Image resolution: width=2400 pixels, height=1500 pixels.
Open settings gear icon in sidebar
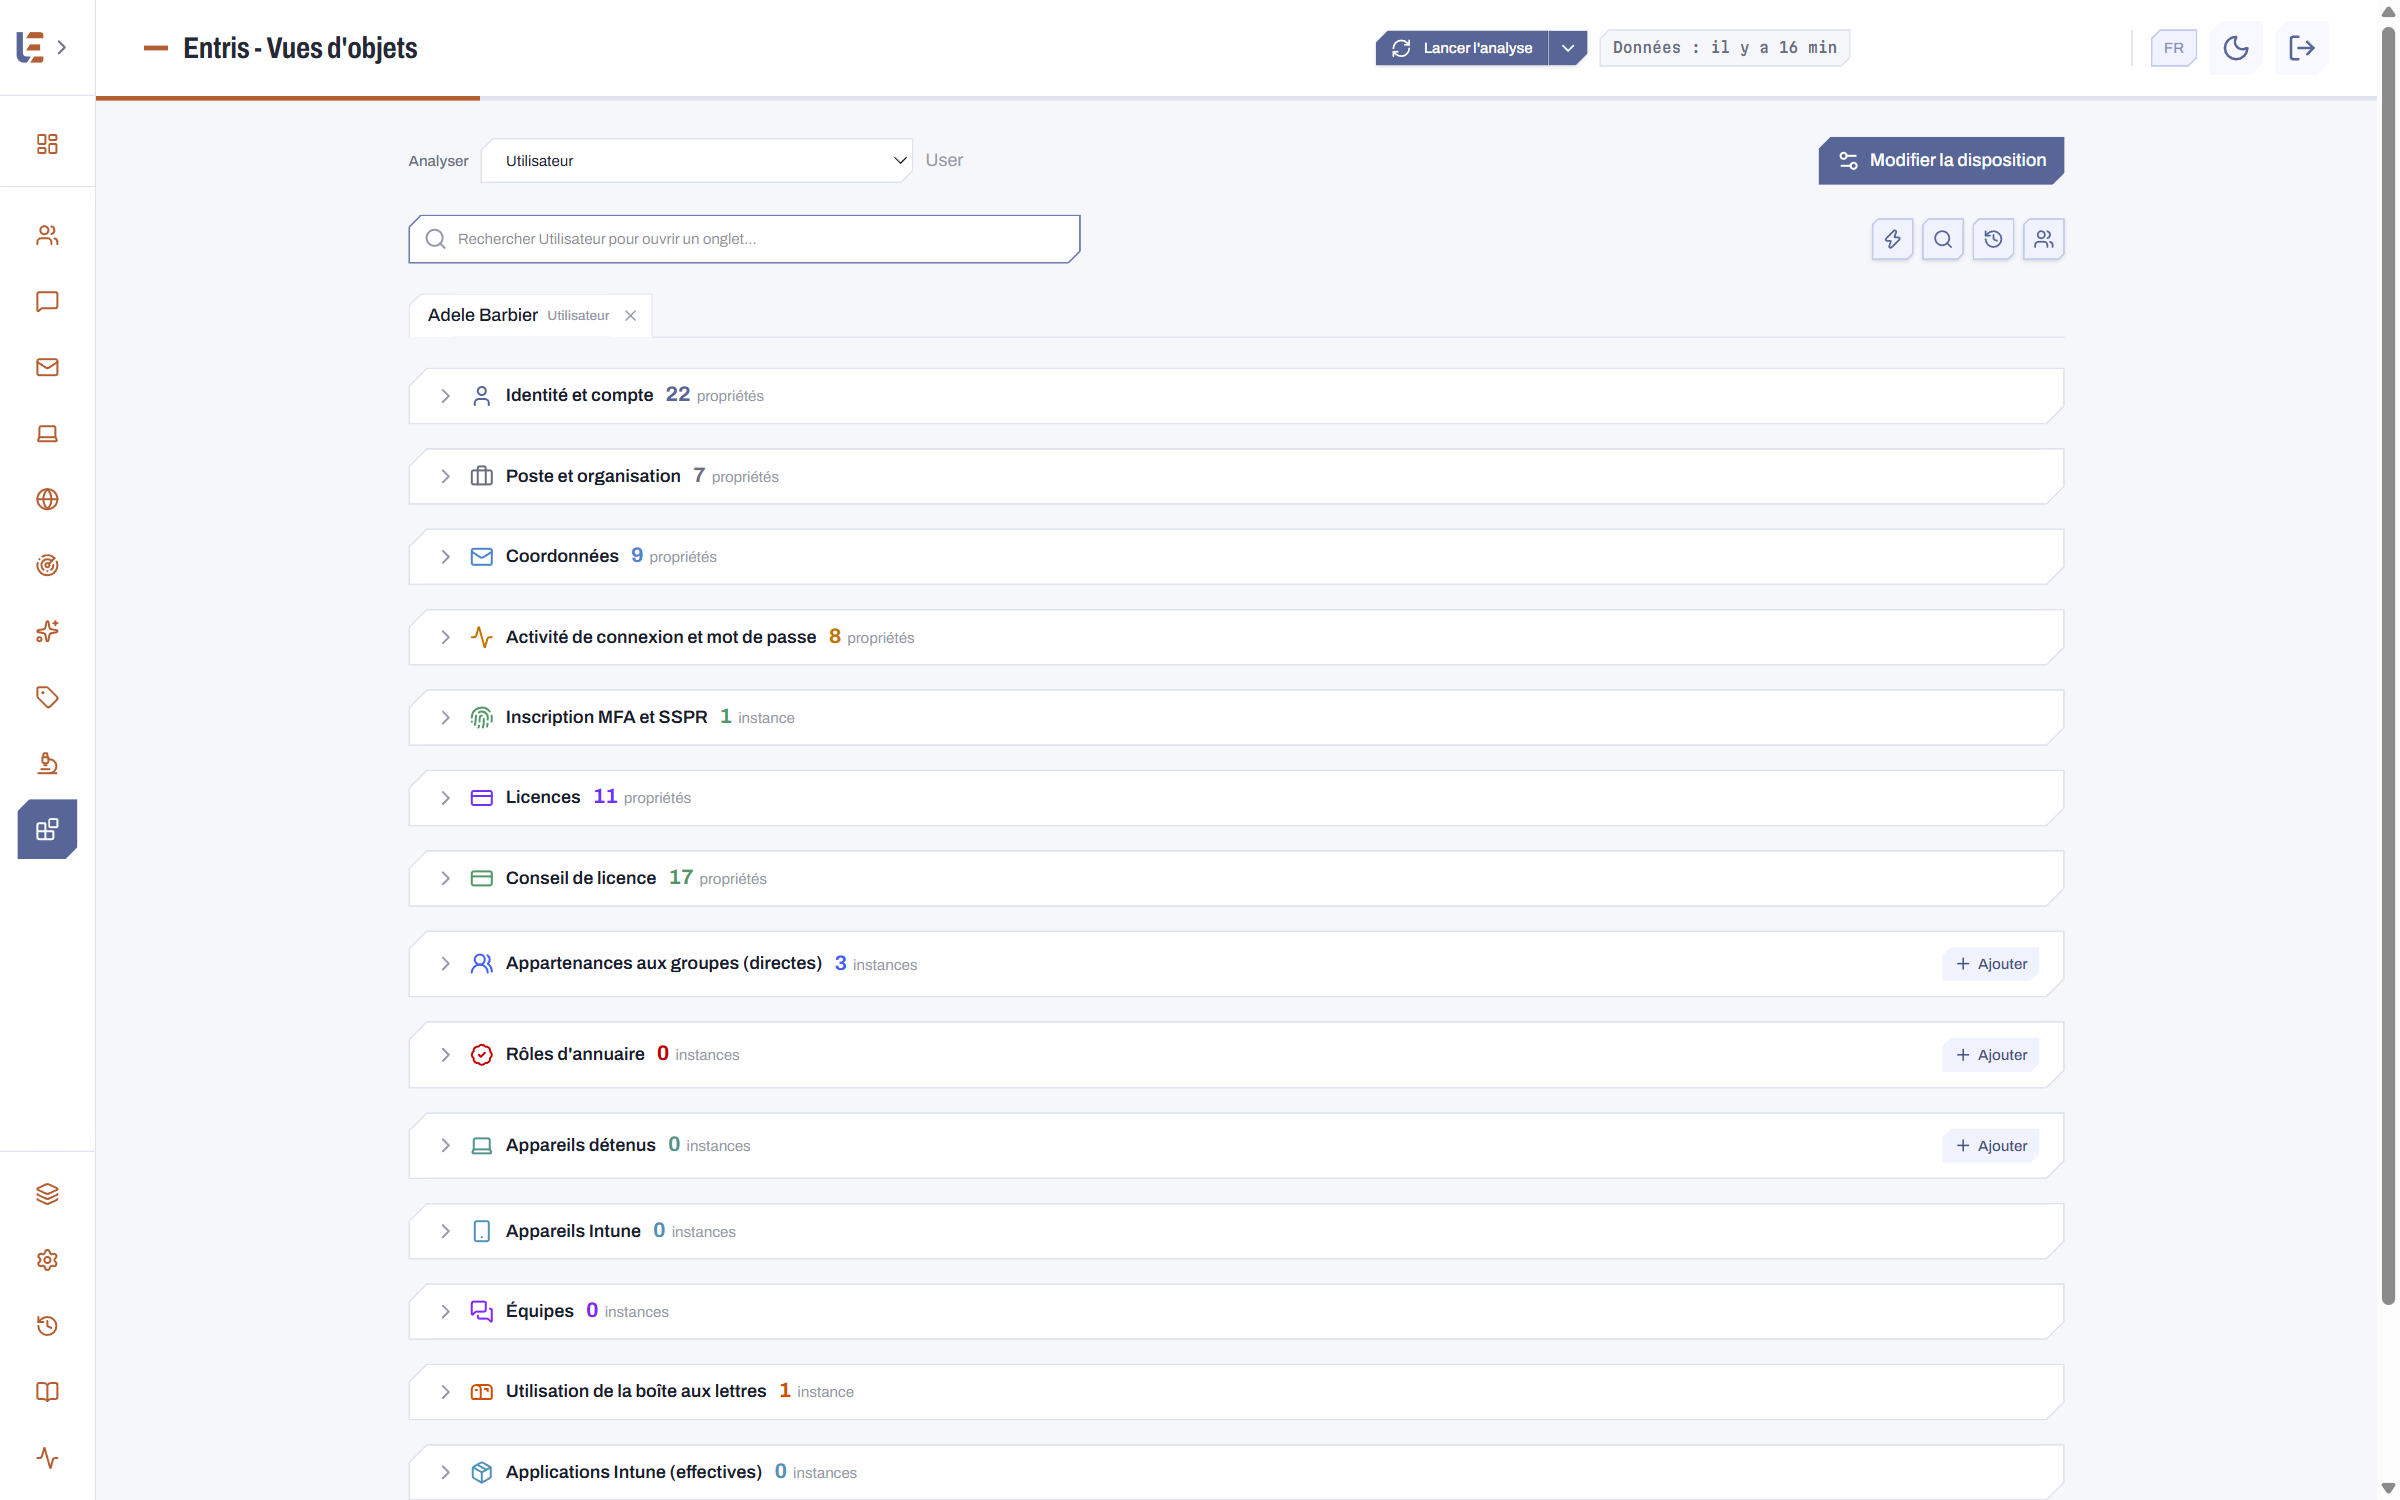(47, 1260)
